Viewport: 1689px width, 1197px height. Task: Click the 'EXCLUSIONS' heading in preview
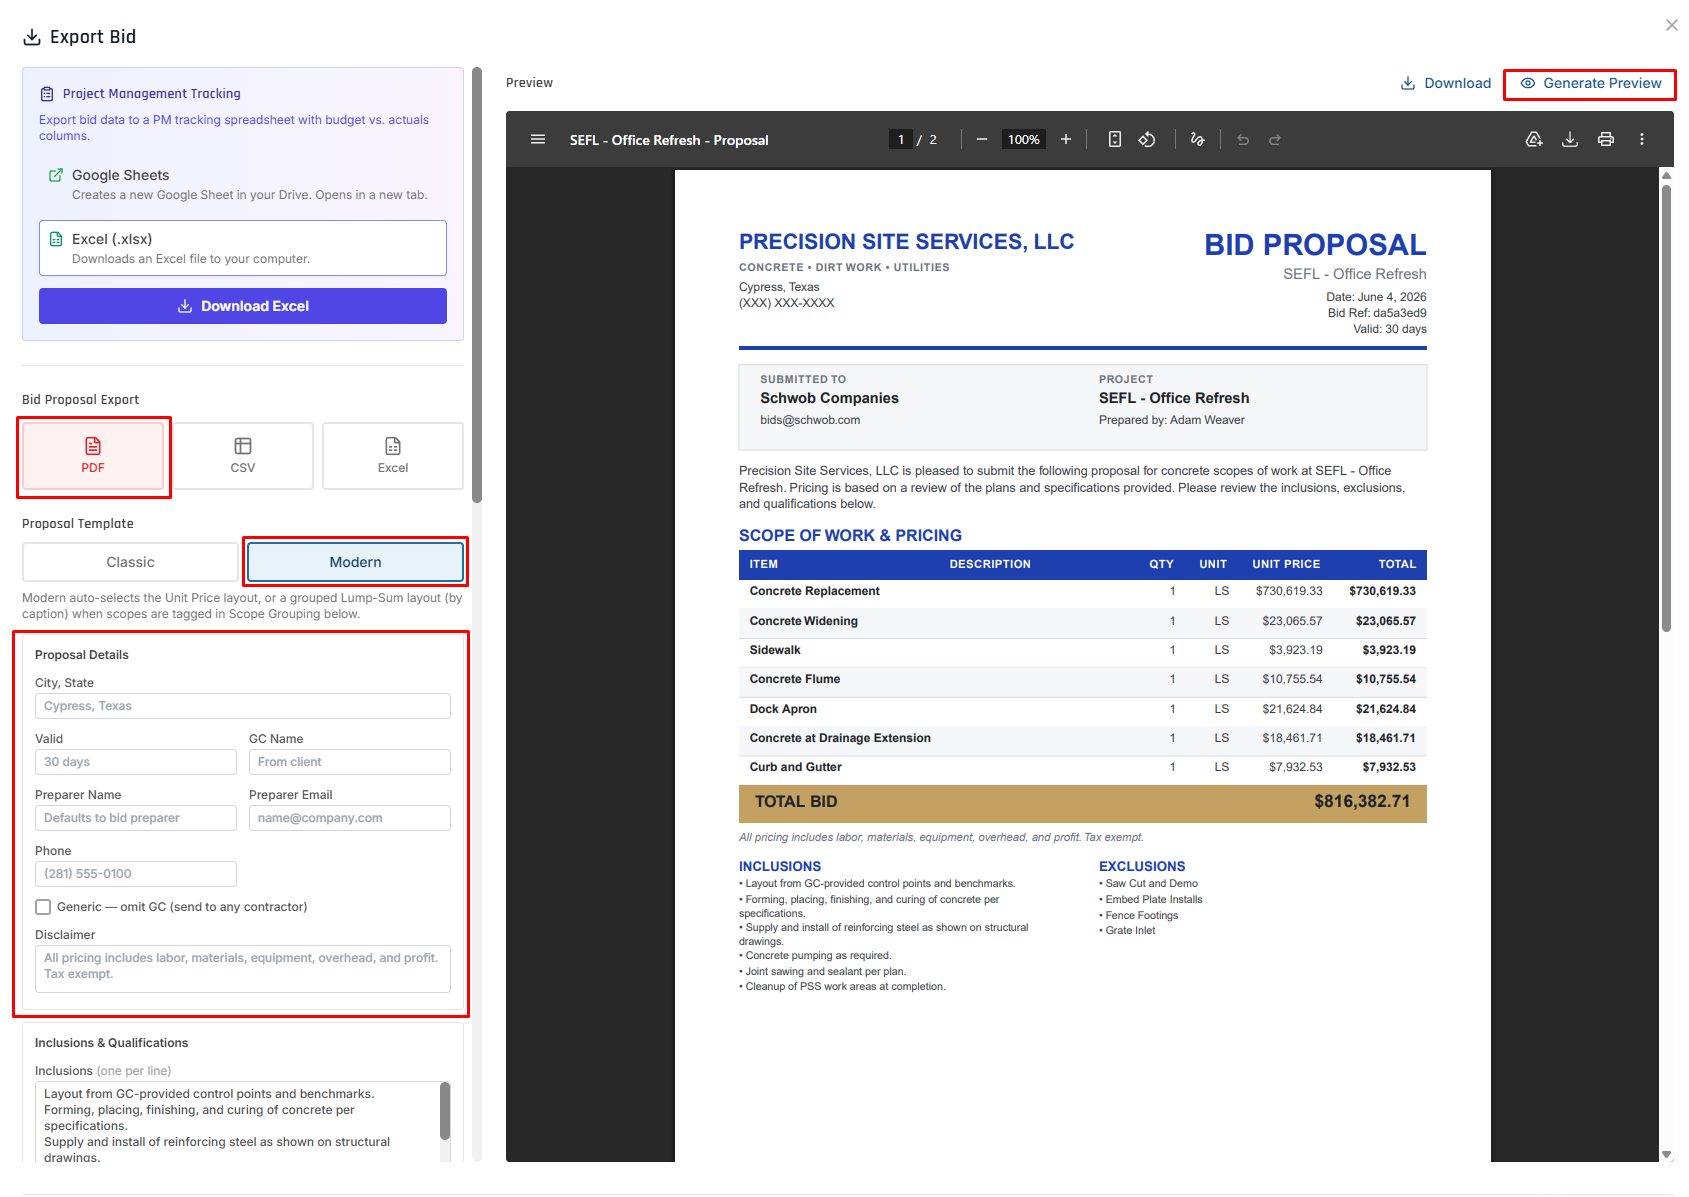[1142, 867]
